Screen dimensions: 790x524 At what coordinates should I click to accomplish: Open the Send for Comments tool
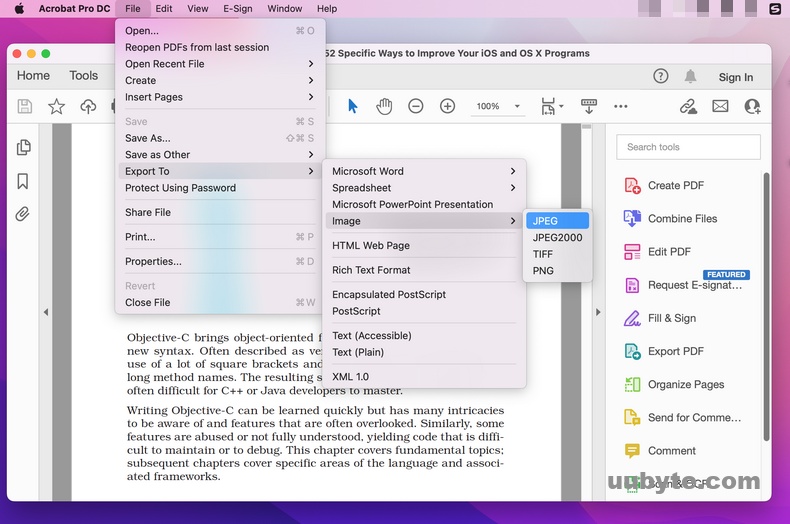tap(683, 418)
